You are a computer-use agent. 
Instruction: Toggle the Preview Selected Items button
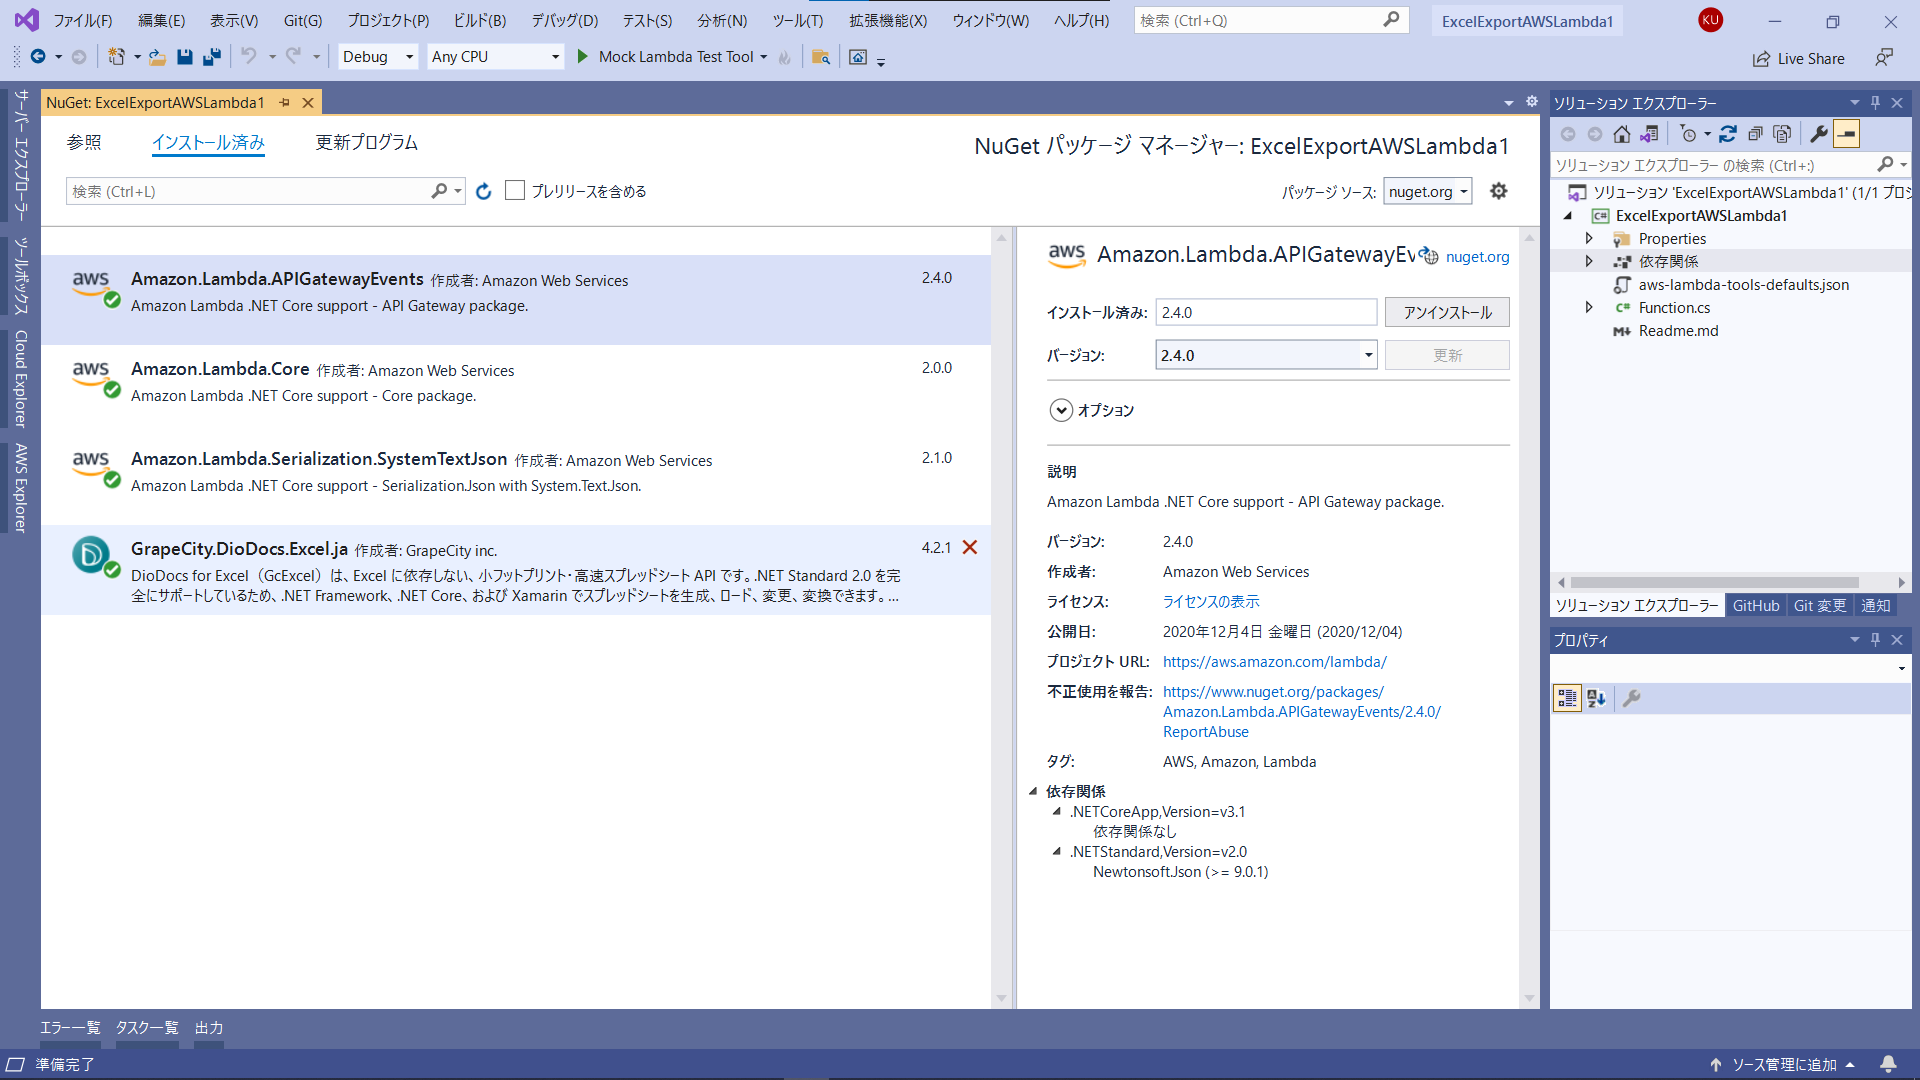click(1846, 134)
